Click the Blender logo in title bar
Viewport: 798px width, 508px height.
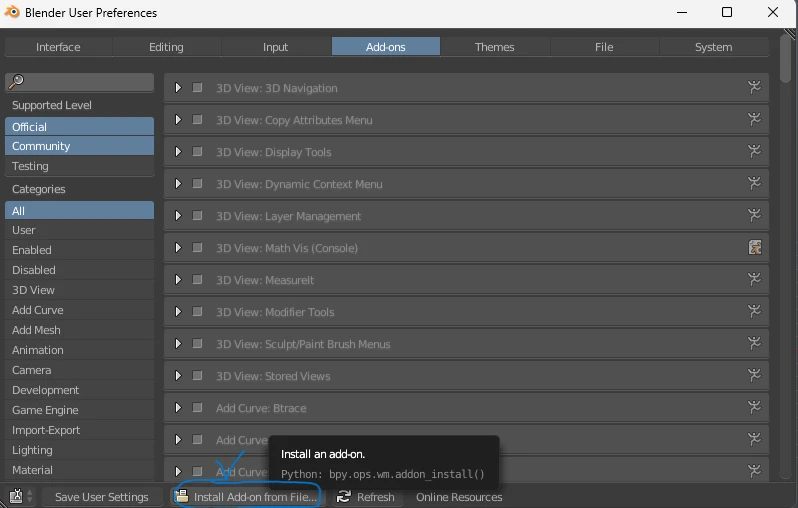[11, 12]
